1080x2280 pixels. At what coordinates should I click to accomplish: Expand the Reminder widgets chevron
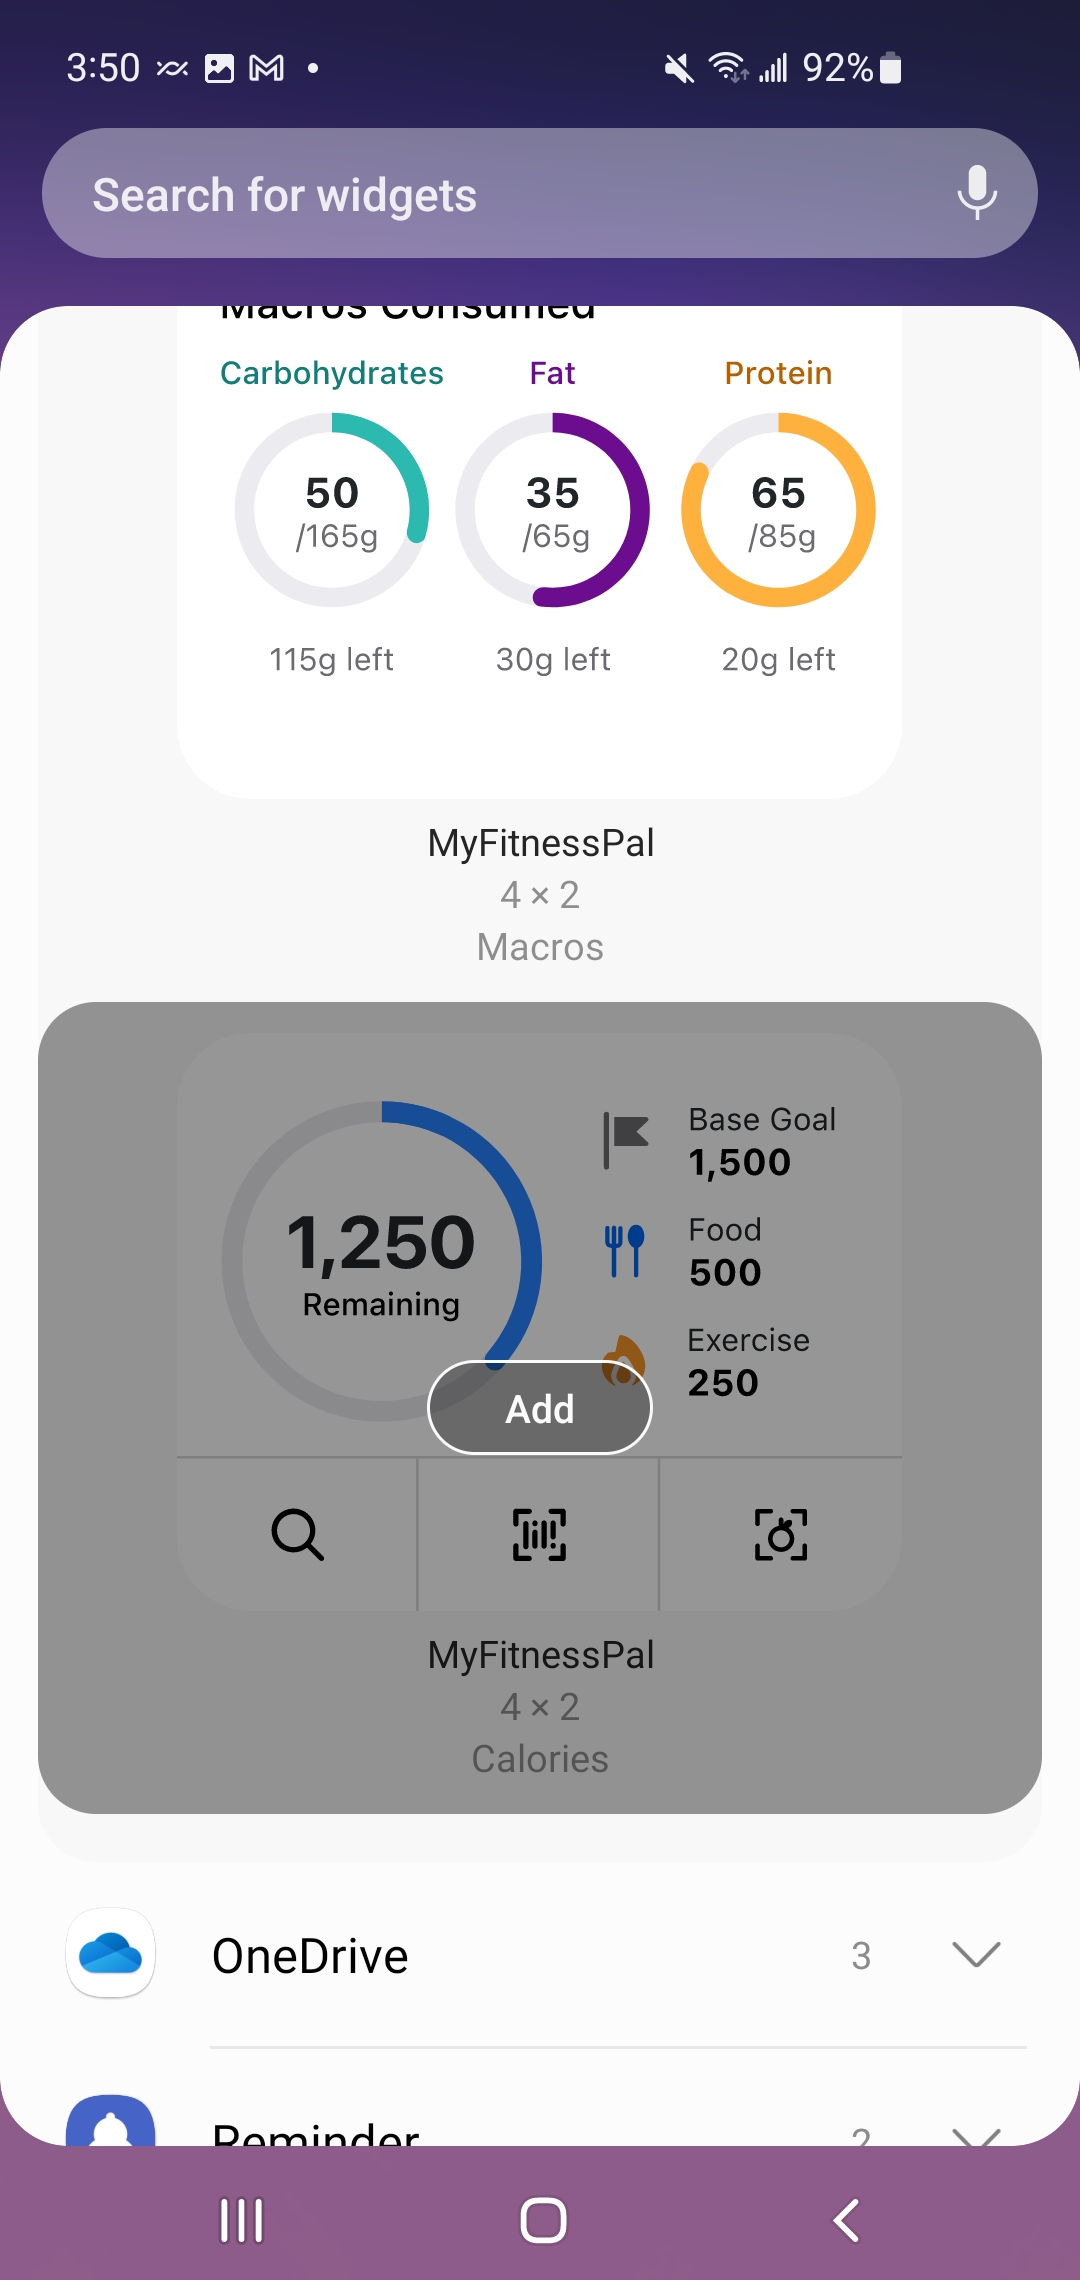(976, 2137)
